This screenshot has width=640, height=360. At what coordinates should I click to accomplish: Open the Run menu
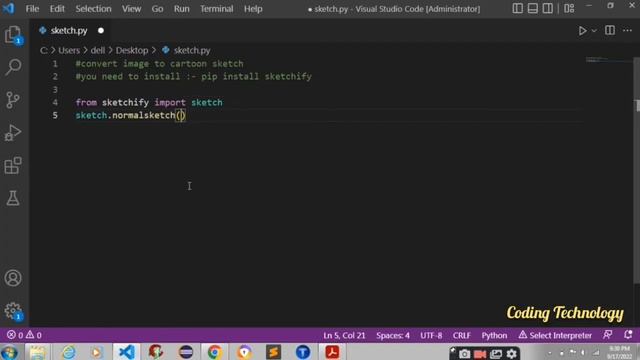(181, 9)
